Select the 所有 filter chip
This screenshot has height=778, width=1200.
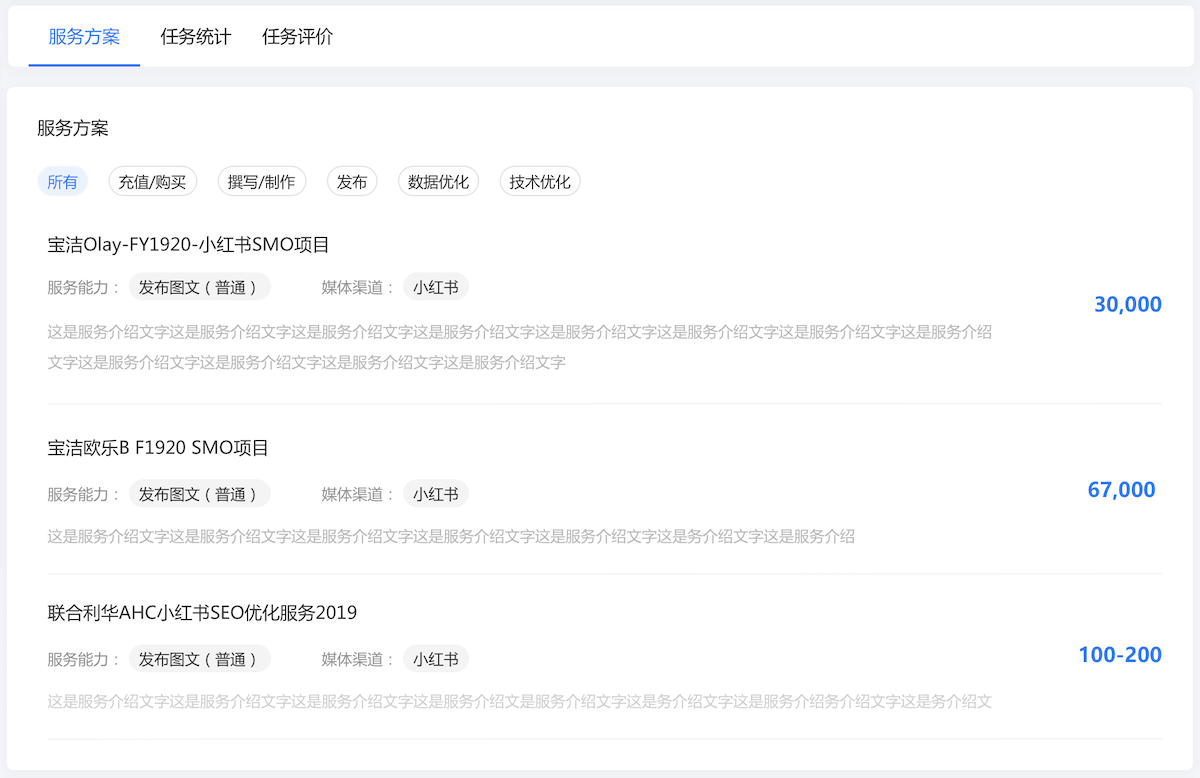tap(63, 182)
